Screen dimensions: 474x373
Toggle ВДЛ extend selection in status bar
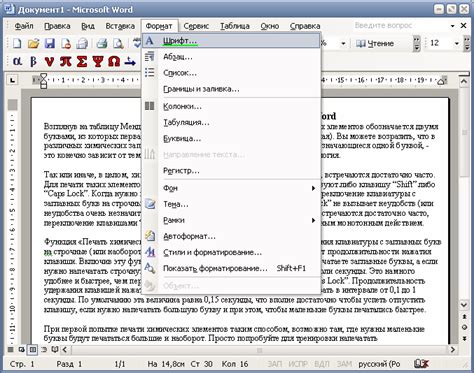coord(322,364)
